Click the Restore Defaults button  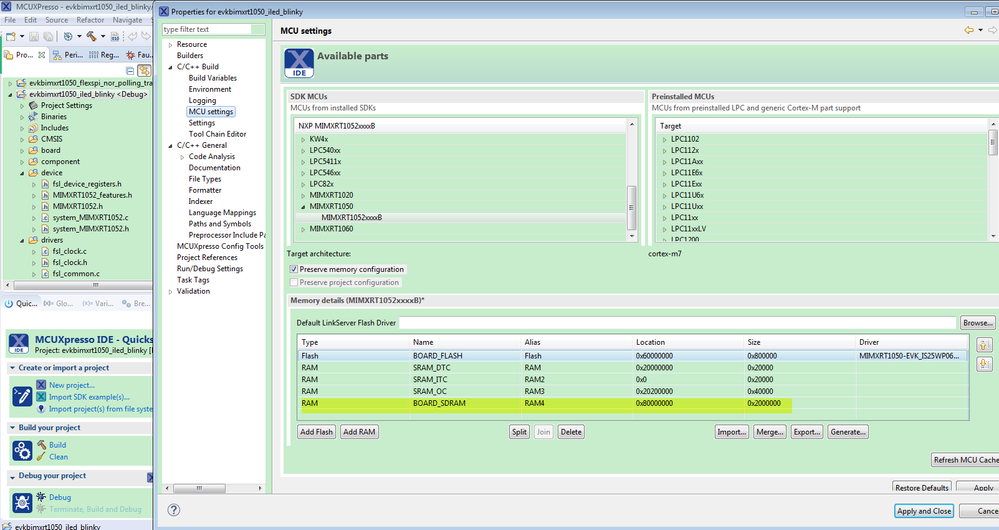click(922, 487)
